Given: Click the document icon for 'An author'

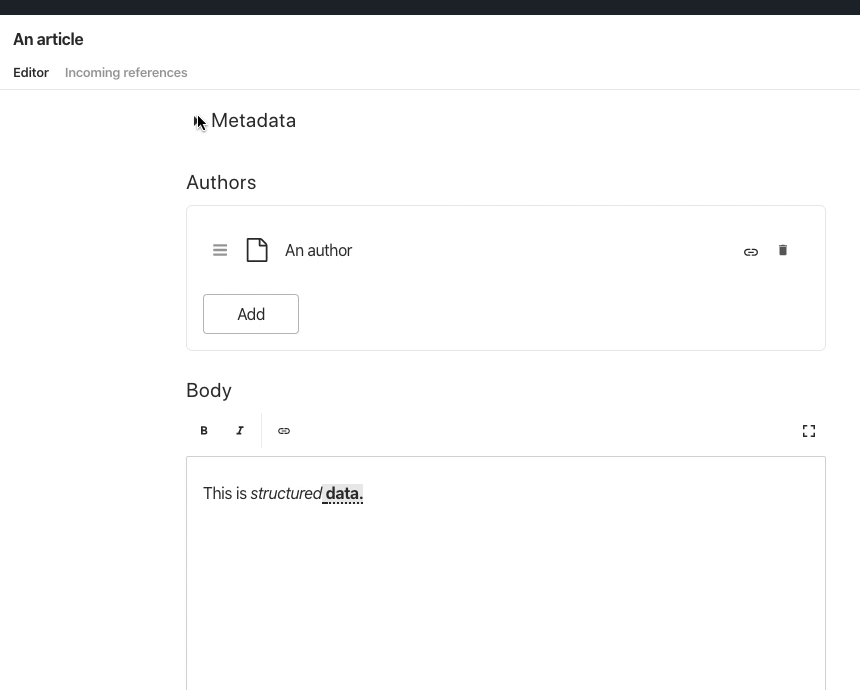Looking at the screenshot, I should click(x=257, y=250).
